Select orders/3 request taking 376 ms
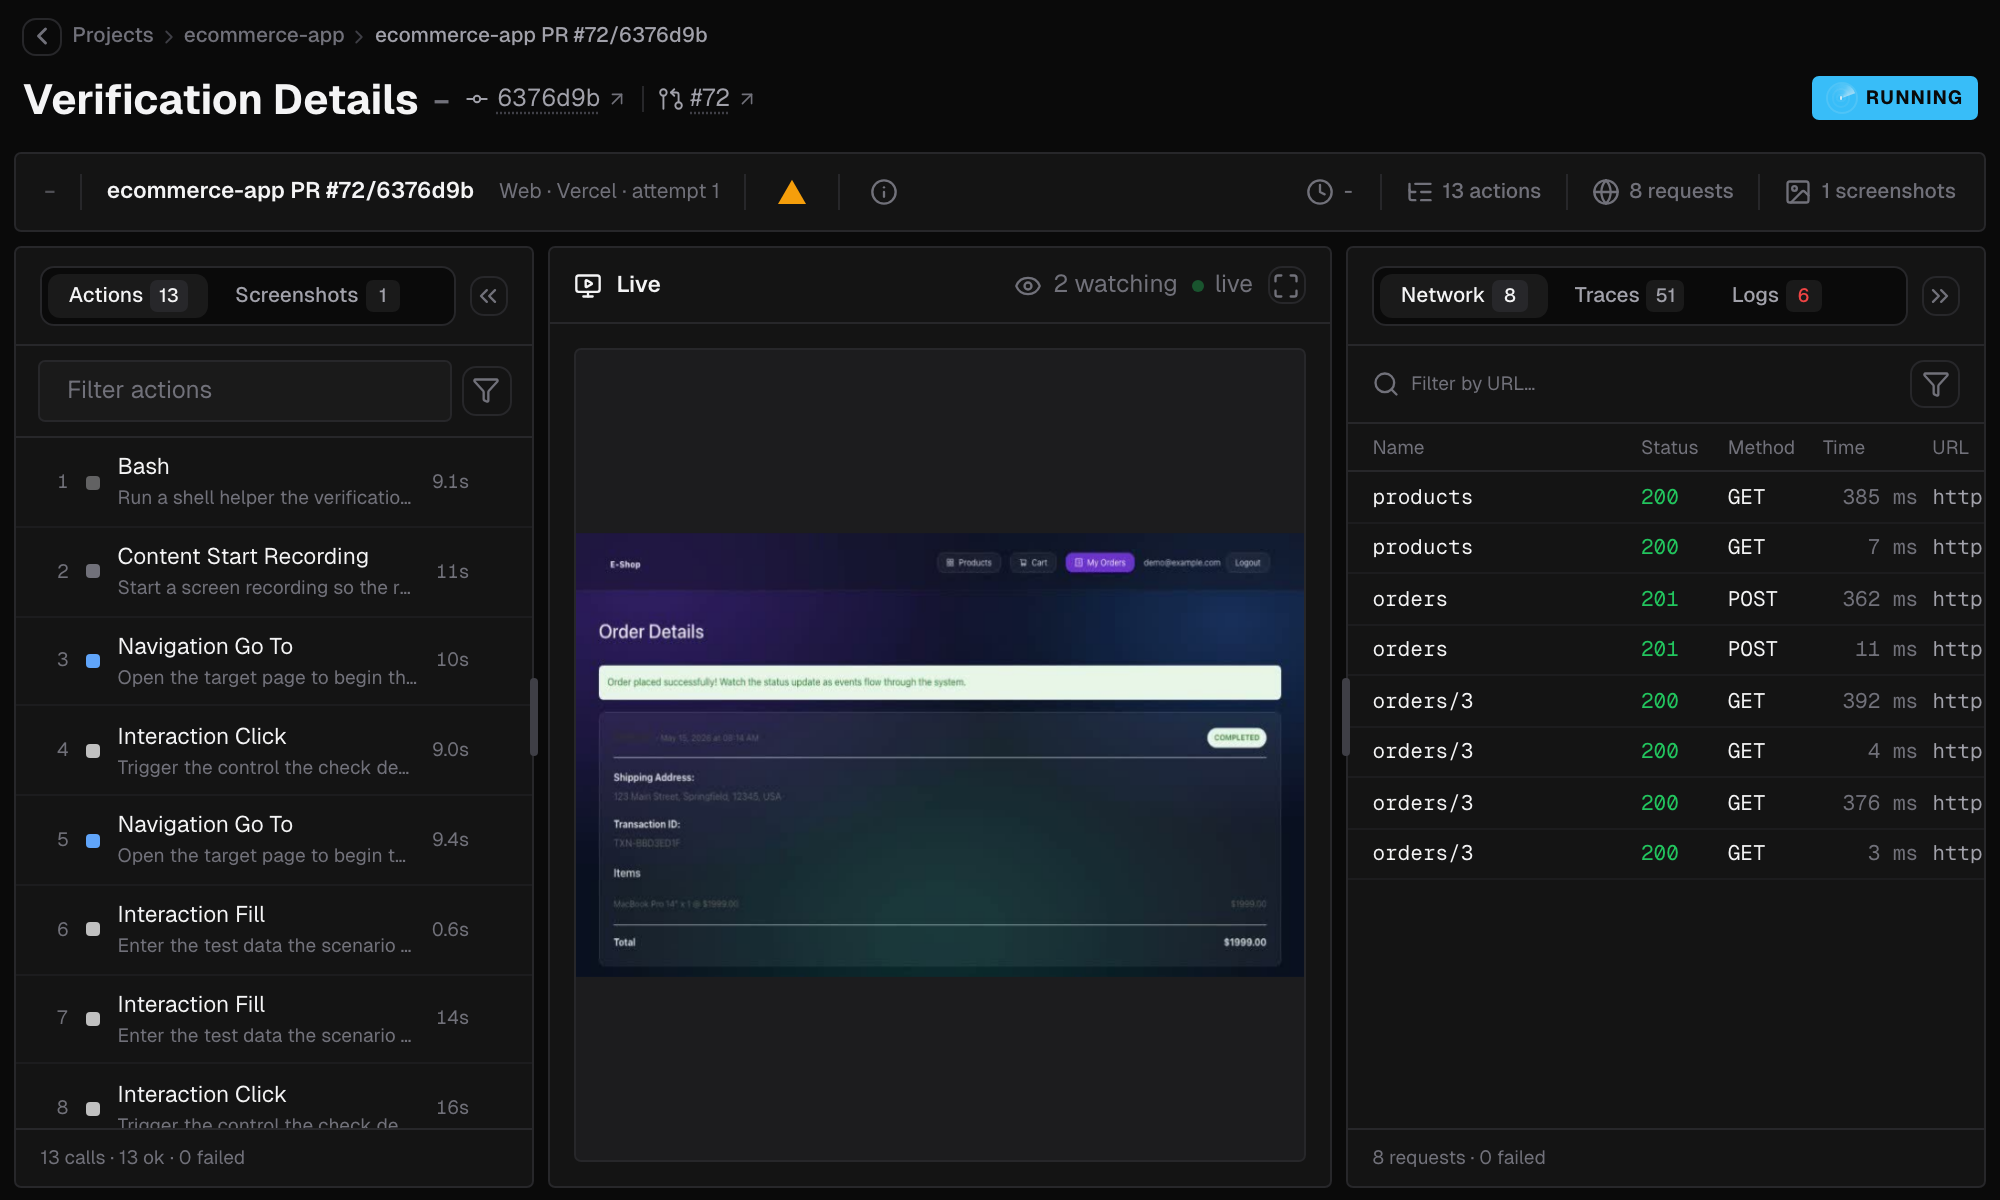Image resolution: width=2000 pixels, height=1200 pixels. pyautogui.click(x=1666, y=803)
